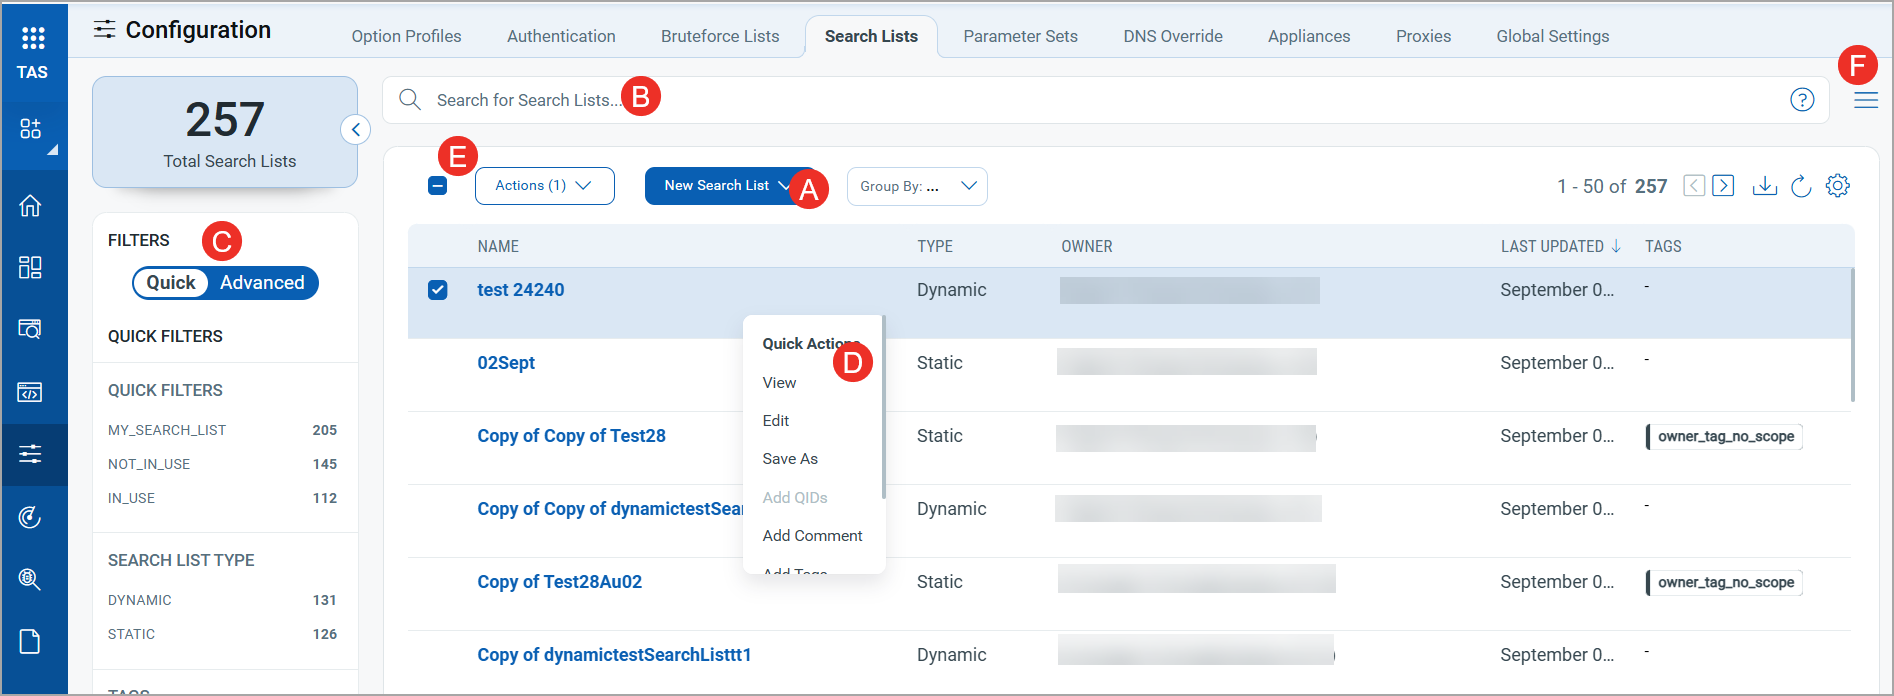Switch filters to Advanced mode
The height and width of the screenshot is (696, 1894).
(x=262, y=283)
